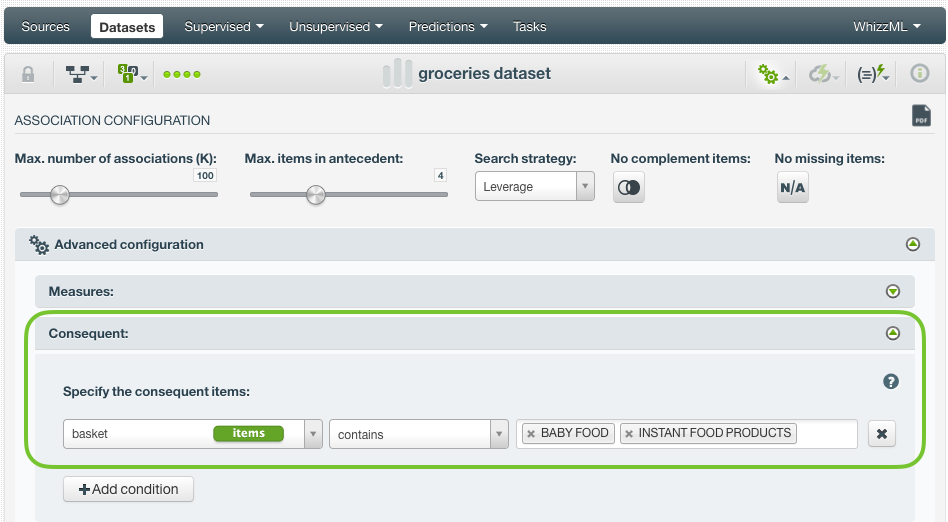The width and height of the screenshot is (948, 522).
Task: Click the consequent help question mark icon
Action: [891, 381]
